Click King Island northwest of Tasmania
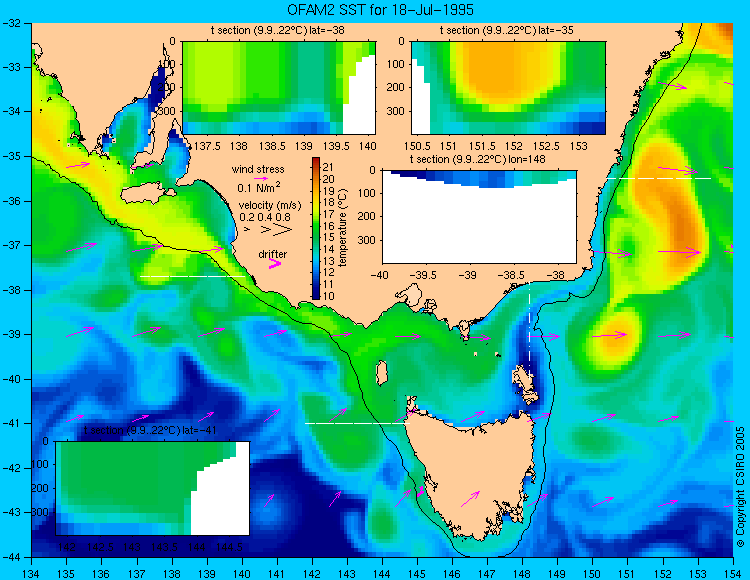 click(x=381, y=373)
